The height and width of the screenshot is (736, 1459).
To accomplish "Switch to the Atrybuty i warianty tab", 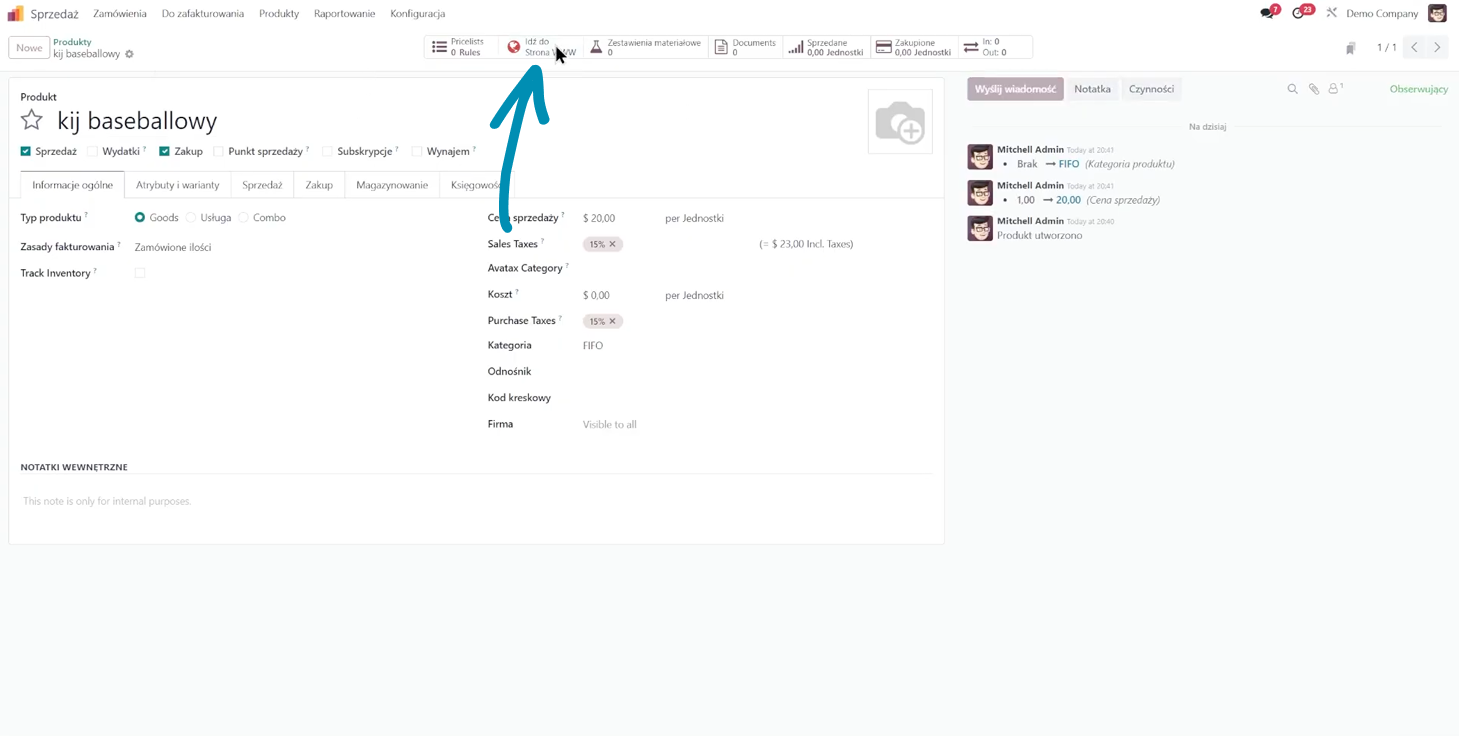I will pos(177,185).
